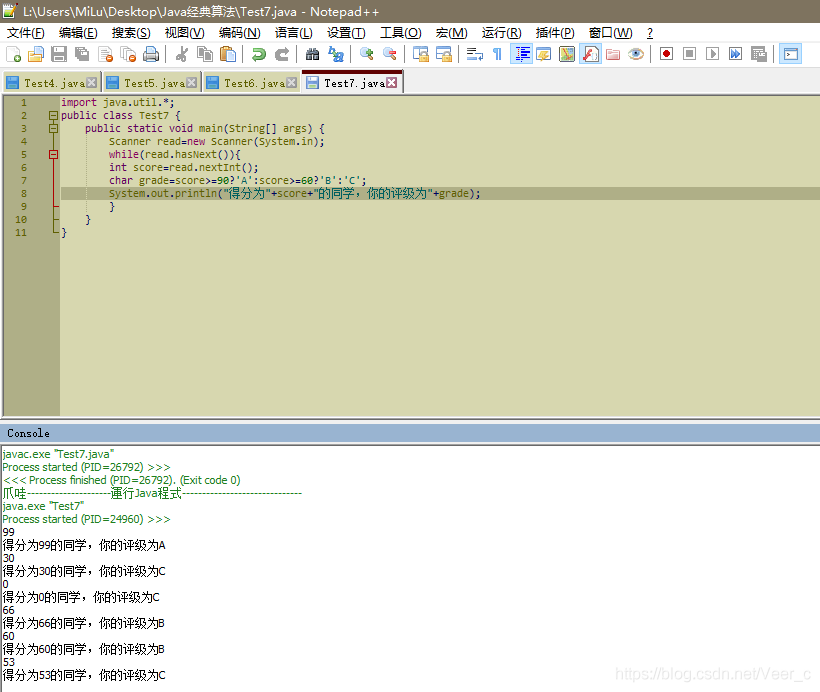Cut the selection with the scissors icon
This screenshot has height=692, width=820.
181,54
